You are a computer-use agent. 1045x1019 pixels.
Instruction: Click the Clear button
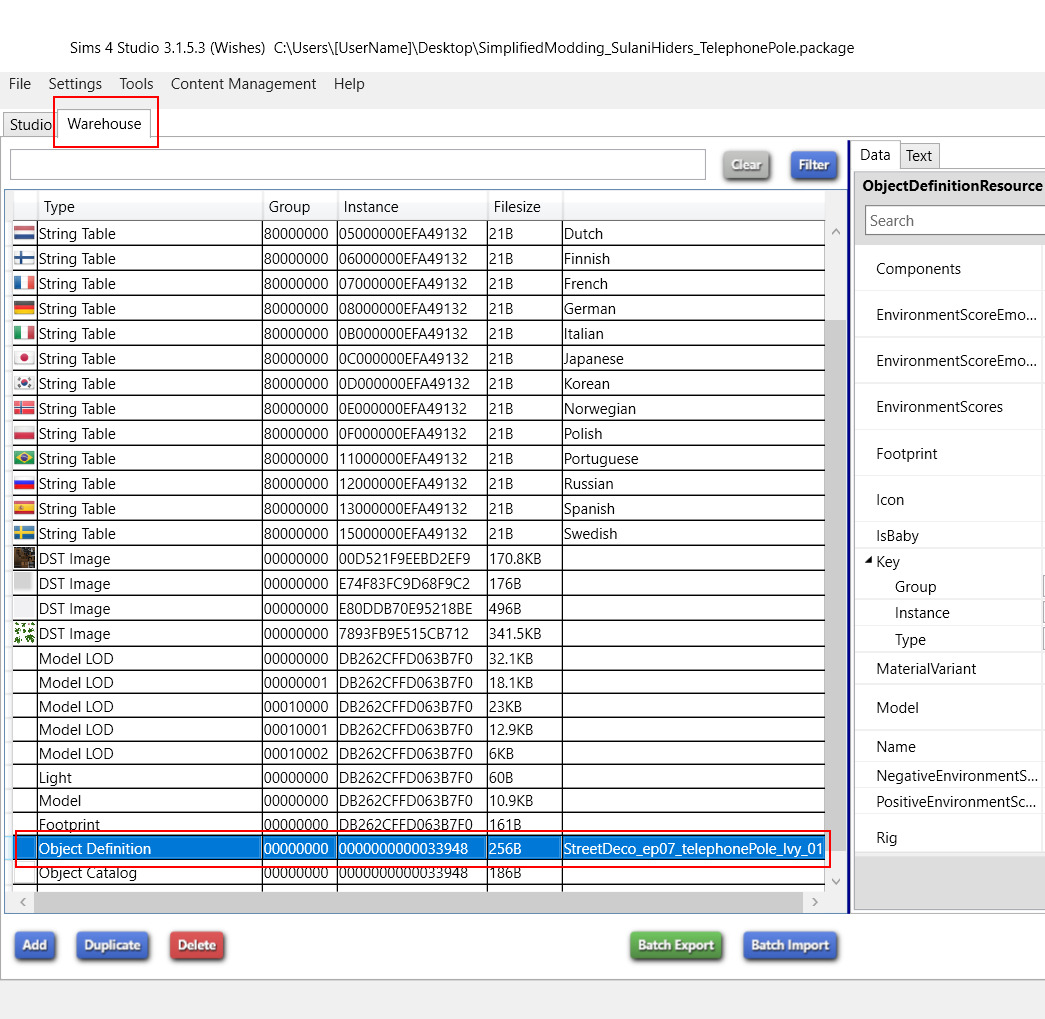[746, 165]
